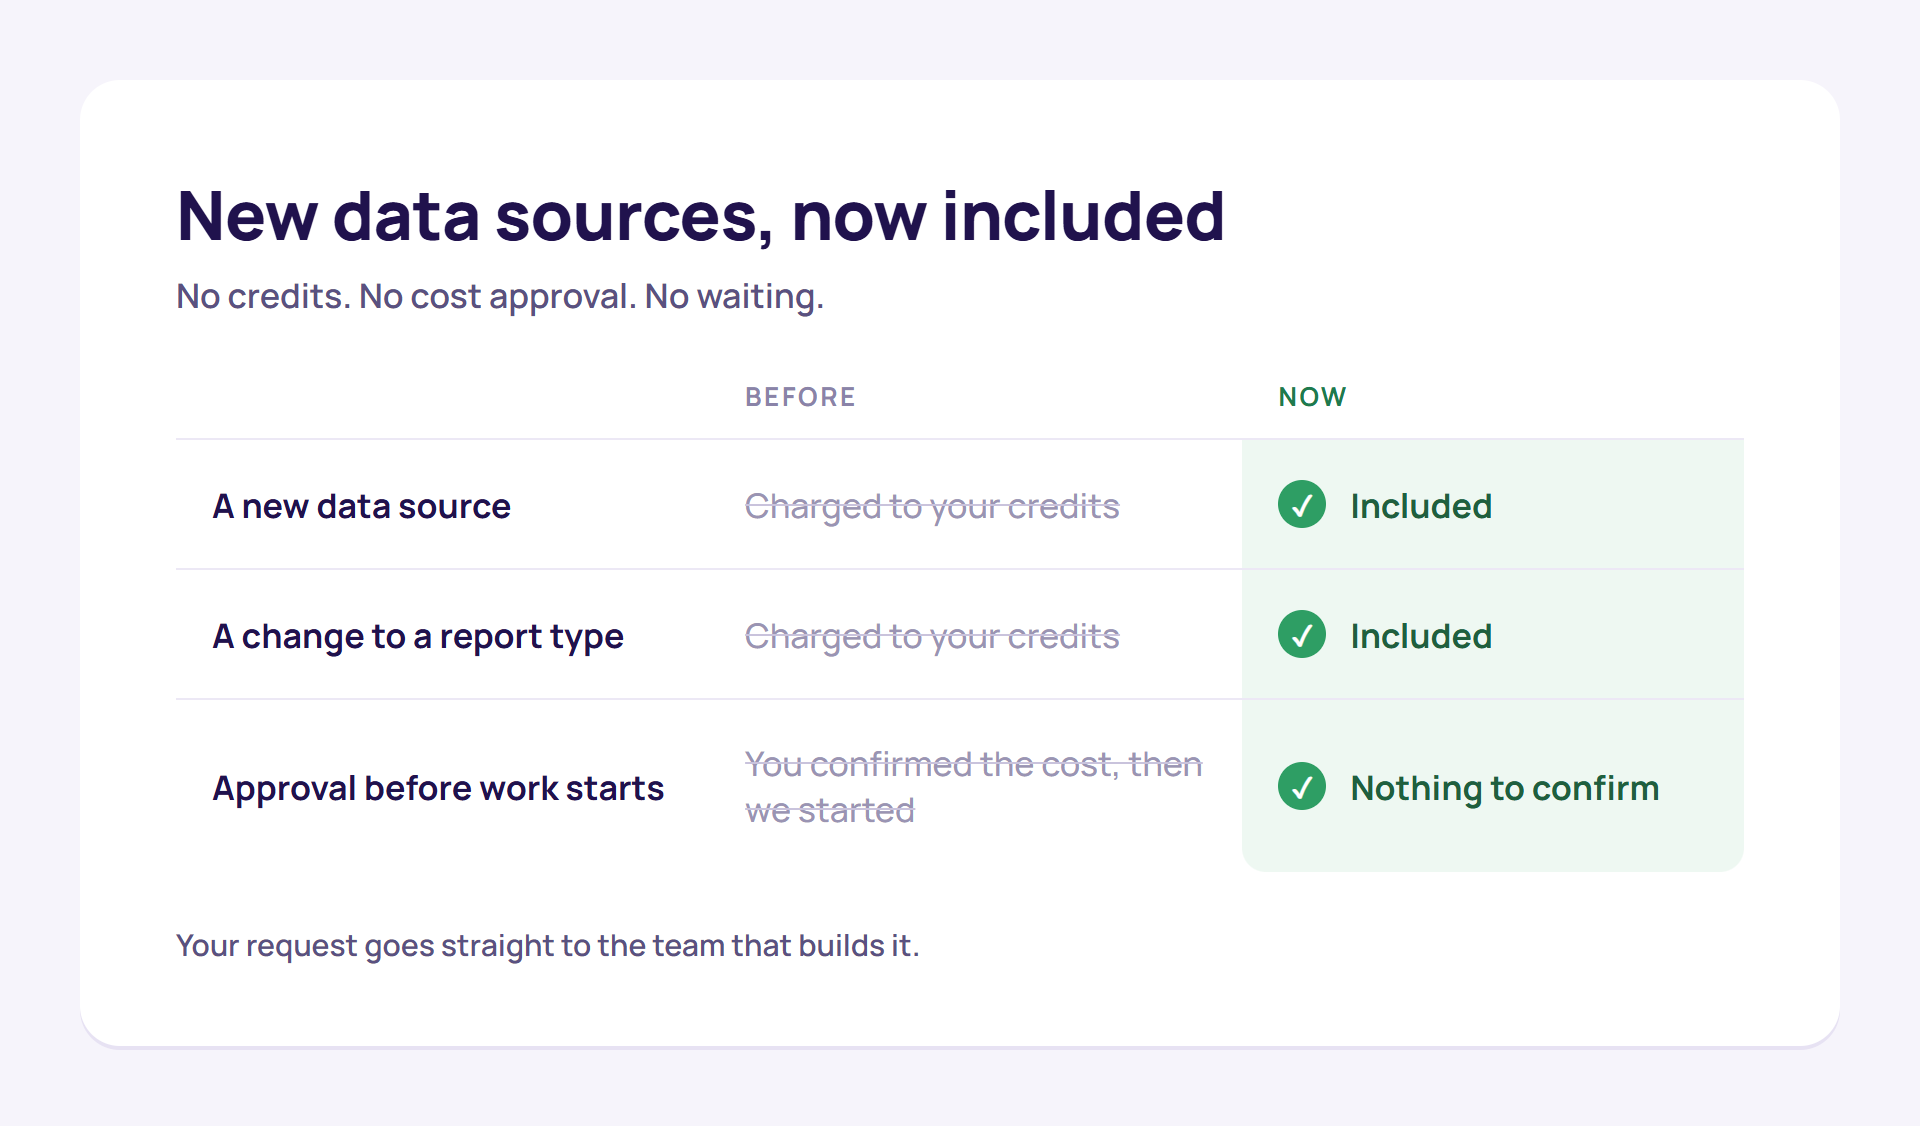Click the checkmark icon in 'A change to a report type' row
Screen dimensions: 1920x1126
[1302, 635]
